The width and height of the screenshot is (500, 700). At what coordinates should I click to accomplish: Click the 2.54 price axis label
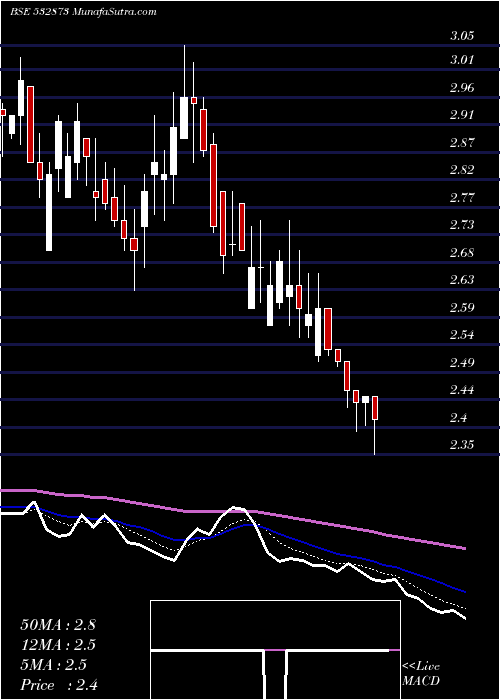pyautogui.click(x=462, y=335)
